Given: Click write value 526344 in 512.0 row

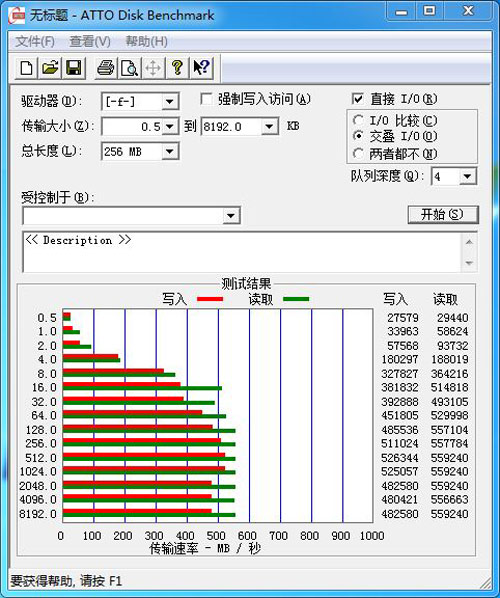Looking at the screenshot, I should tap(400, 458).
